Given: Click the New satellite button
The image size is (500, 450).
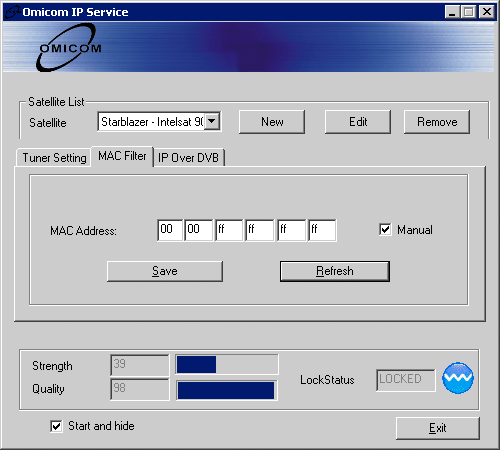Looking at the screenshot, I should coord(272,122).
